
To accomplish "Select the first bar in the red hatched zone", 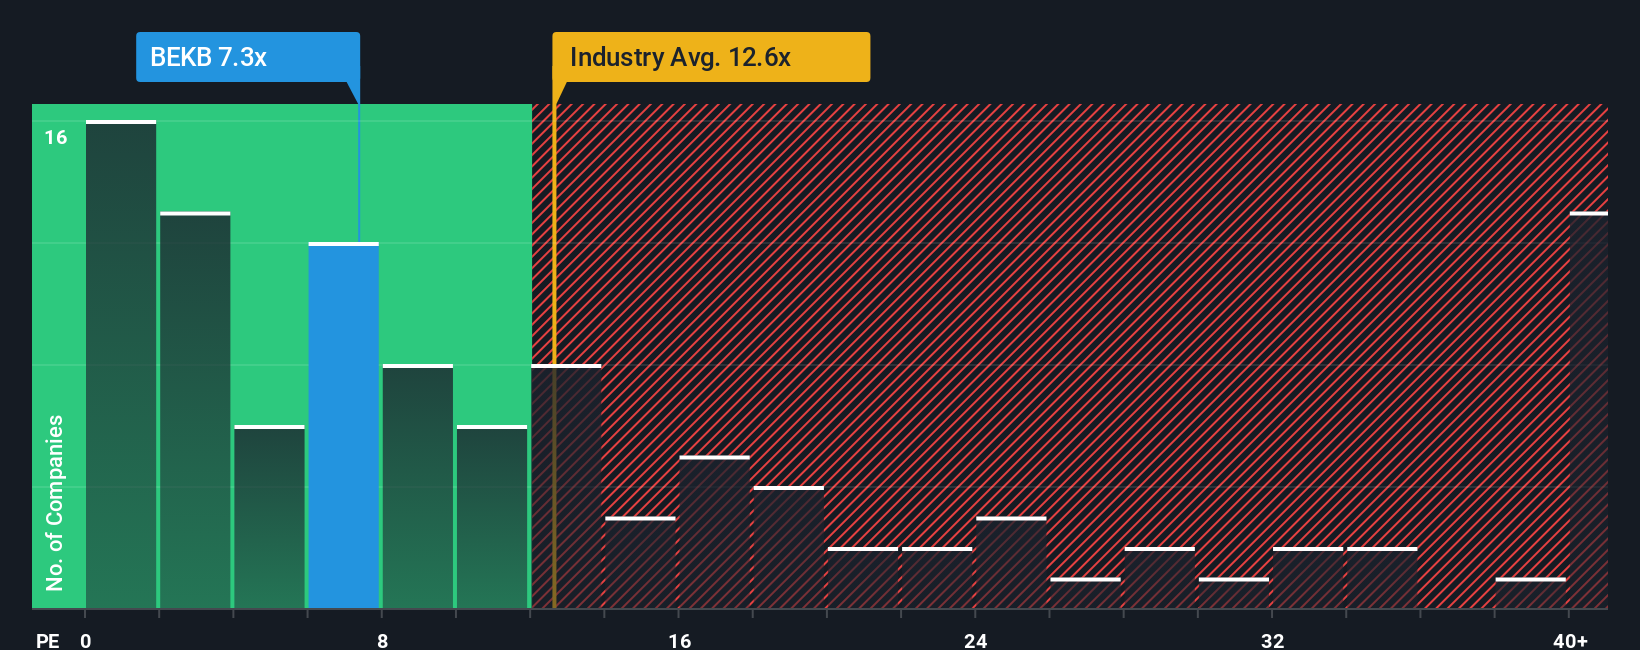I will [x=566, y=486].
